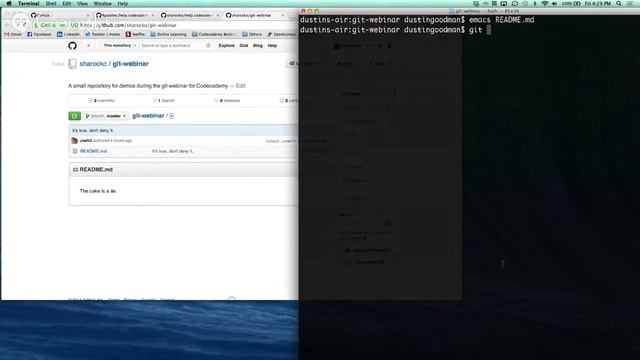The width and height of the screenshot is (640, 360).
Task: Open the View menu in menu bar
Action: point(82,4)
